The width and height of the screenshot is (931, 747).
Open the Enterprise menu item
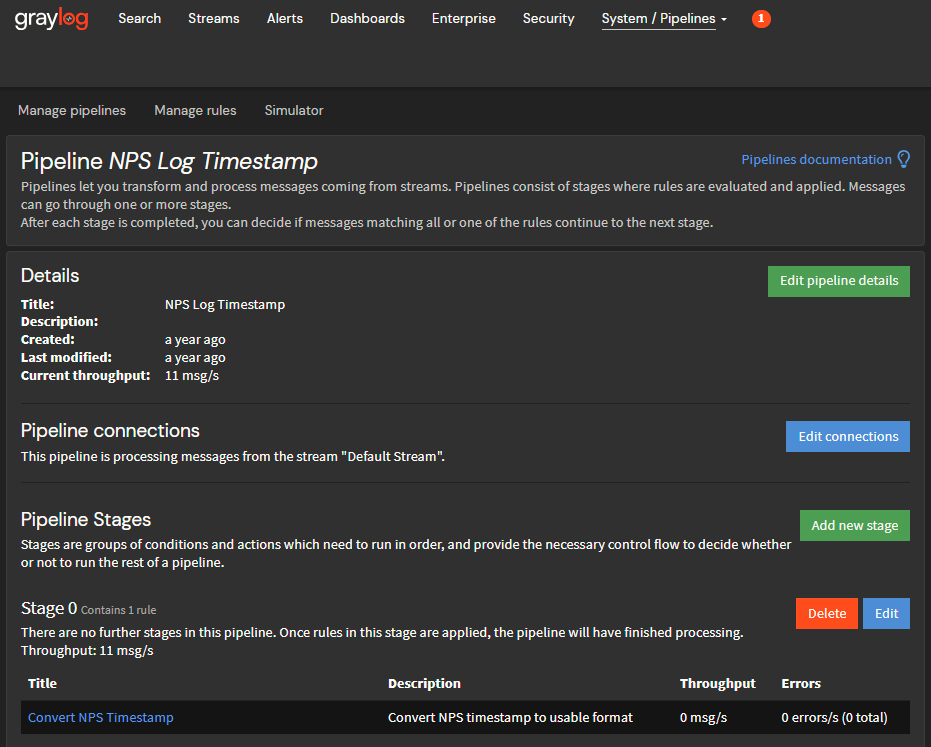pos(464,19)
